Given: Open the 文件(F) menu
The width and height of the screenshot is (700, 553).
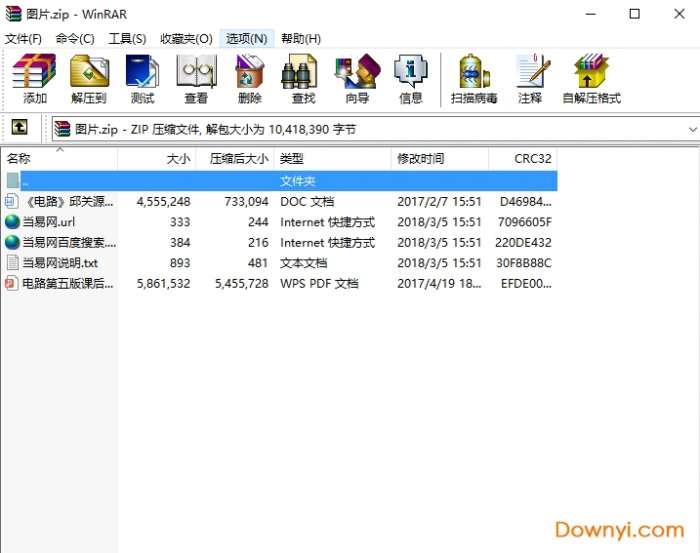Looking at the screenshot, I should (x=23, y=39).
